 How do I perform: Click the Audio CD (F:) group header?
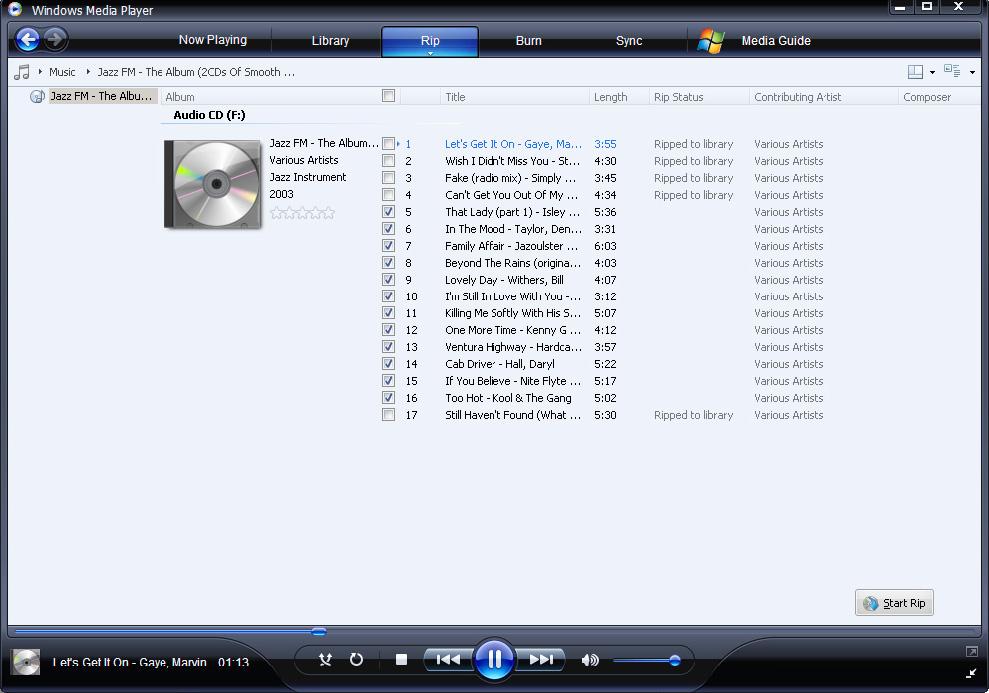(x=209, y=115)
